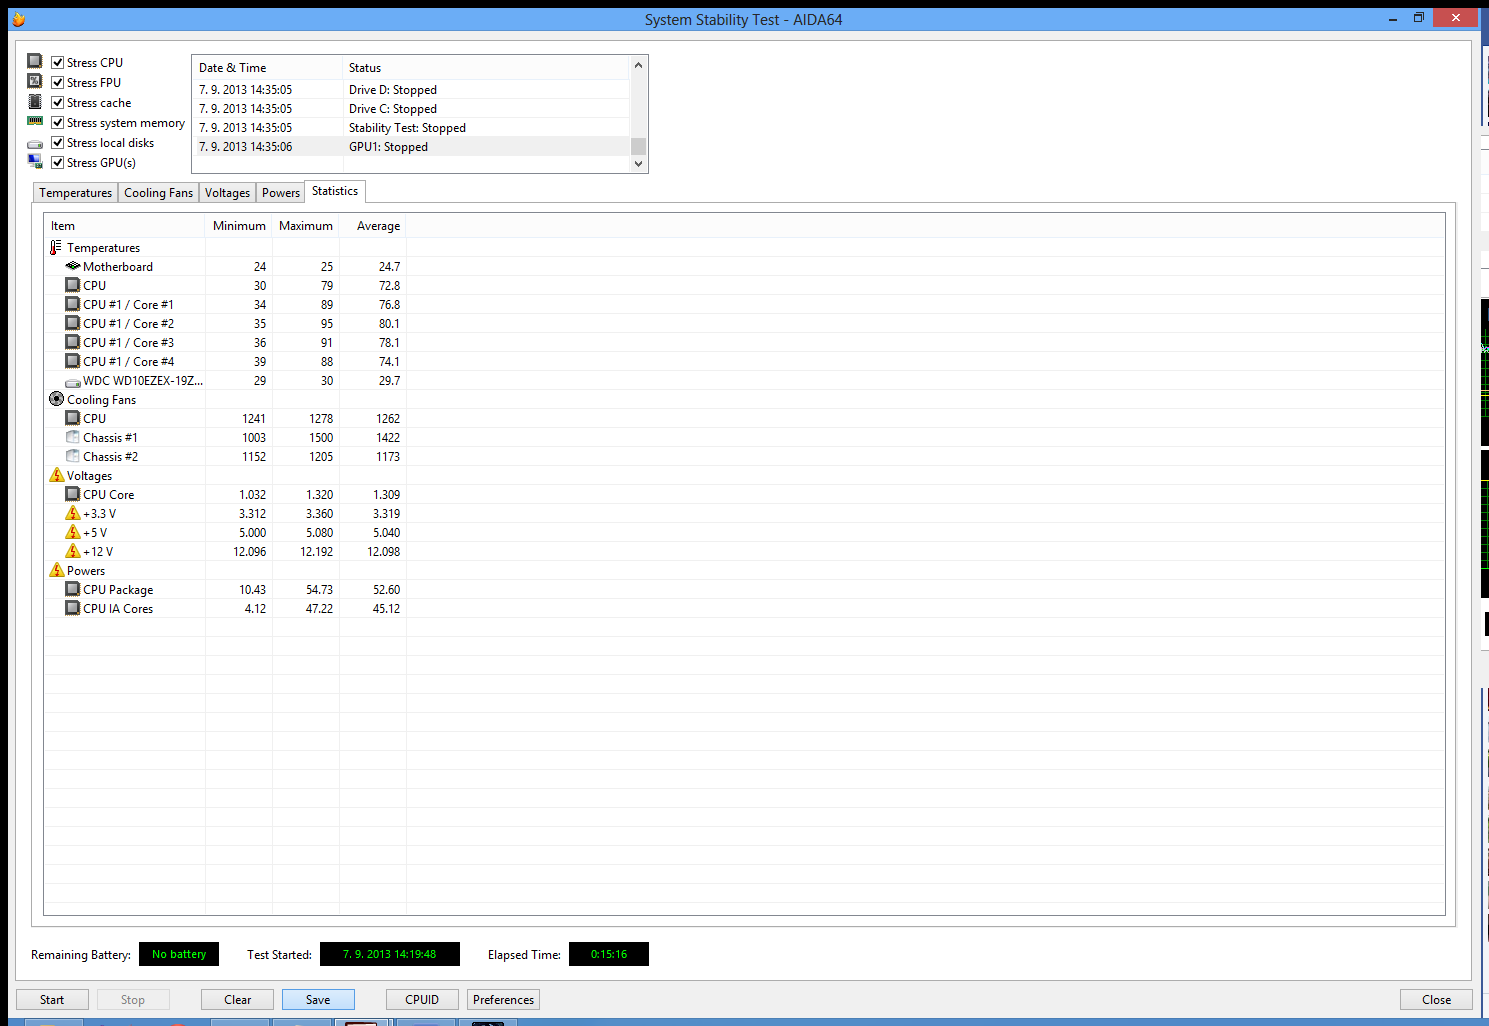Select the "GPU1: Stopped" log entry
1489x1026 pixels.
[411, 147]
